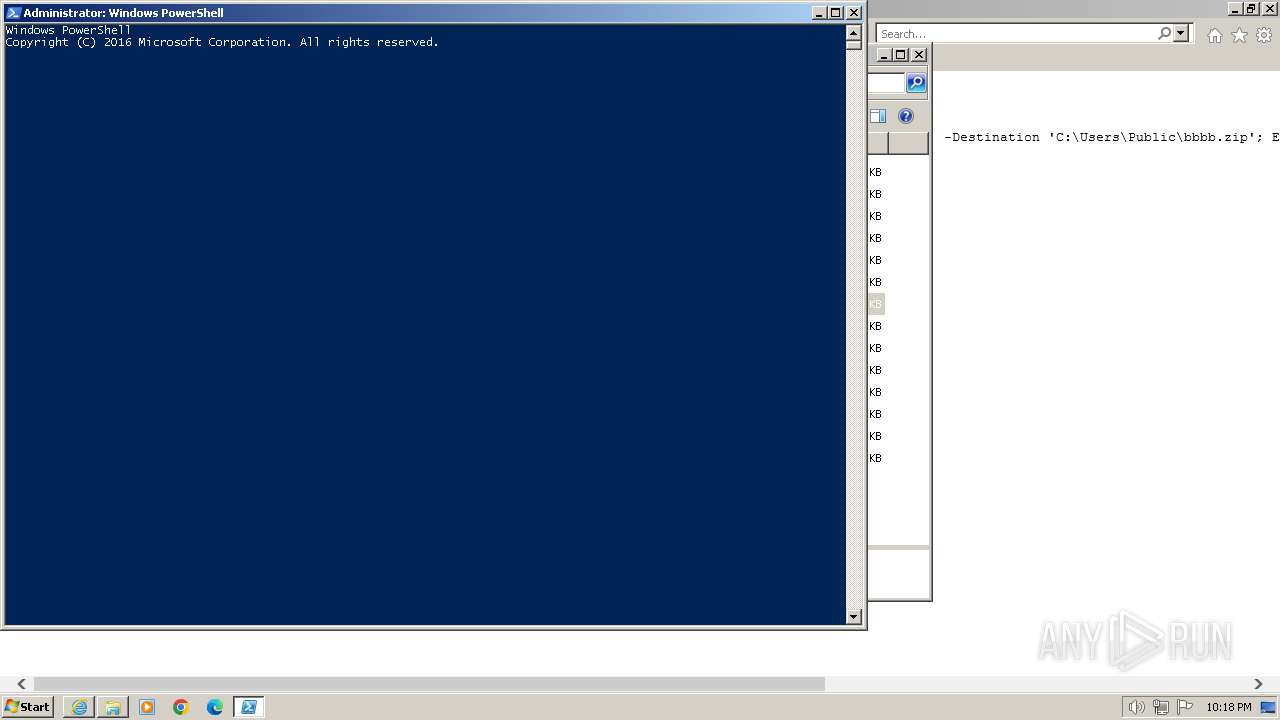Toggle the Explorer preview pane icon
This screenshot has width=1280, height=720.
[x=877, y=116]
